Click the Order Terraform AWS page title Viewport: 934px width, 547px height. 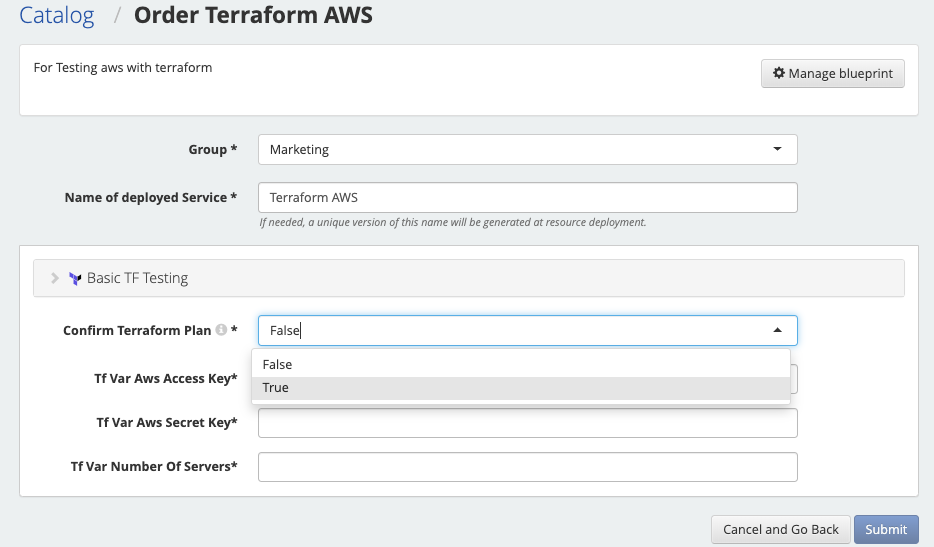point(253,15)
